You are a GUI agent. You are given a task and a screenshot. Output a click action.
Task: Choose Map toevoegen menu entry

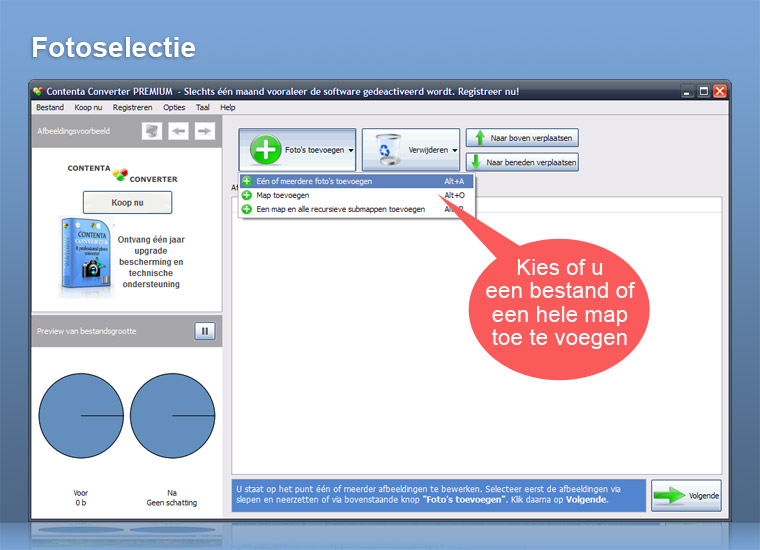[x=356, y=195]
